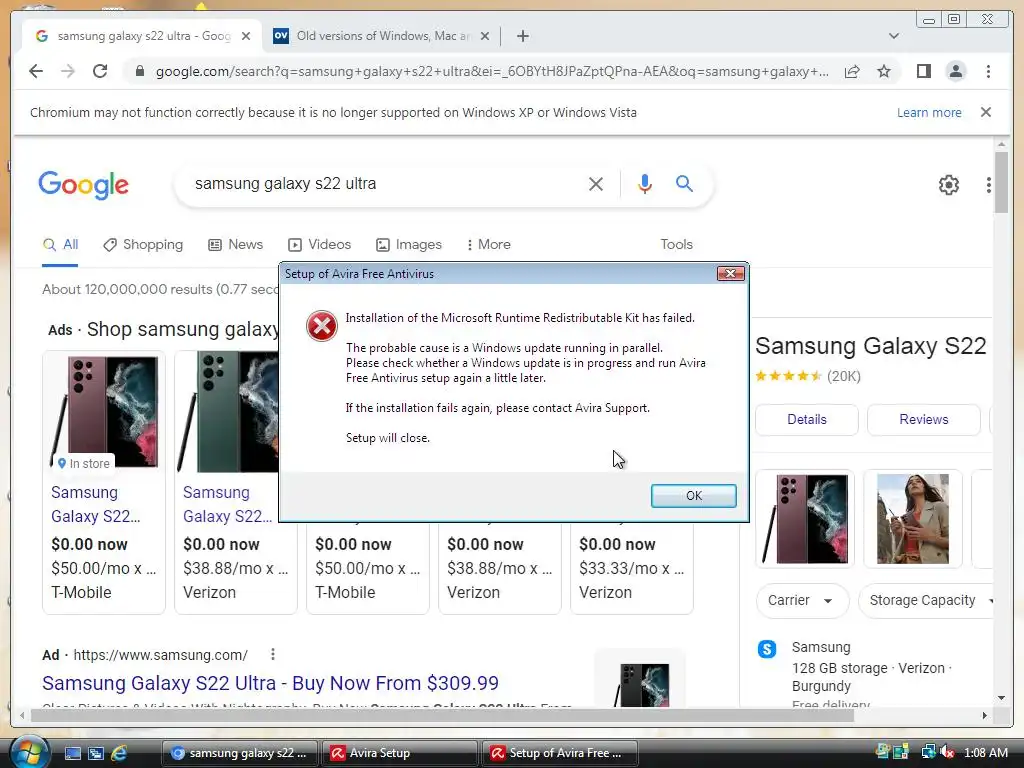
Task: Open the share page icon in address bar
Action: [x=852, y=71]
